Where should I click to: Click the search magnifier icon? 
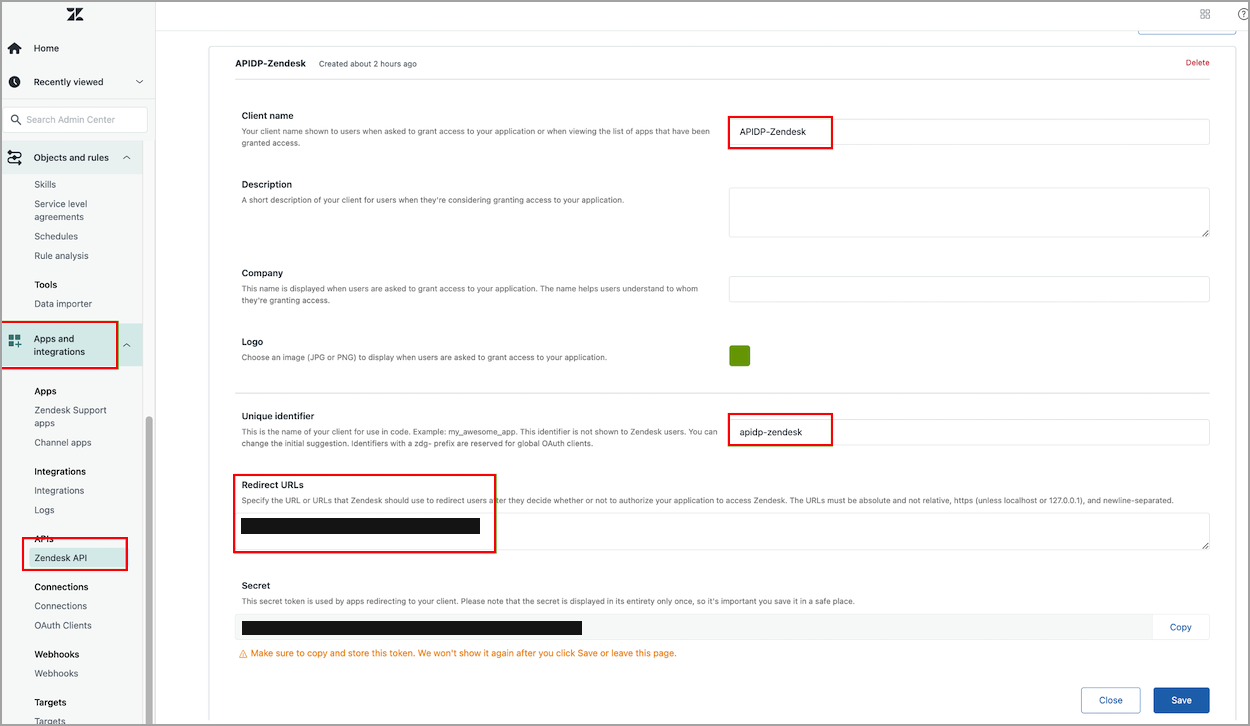pos(16,120)
